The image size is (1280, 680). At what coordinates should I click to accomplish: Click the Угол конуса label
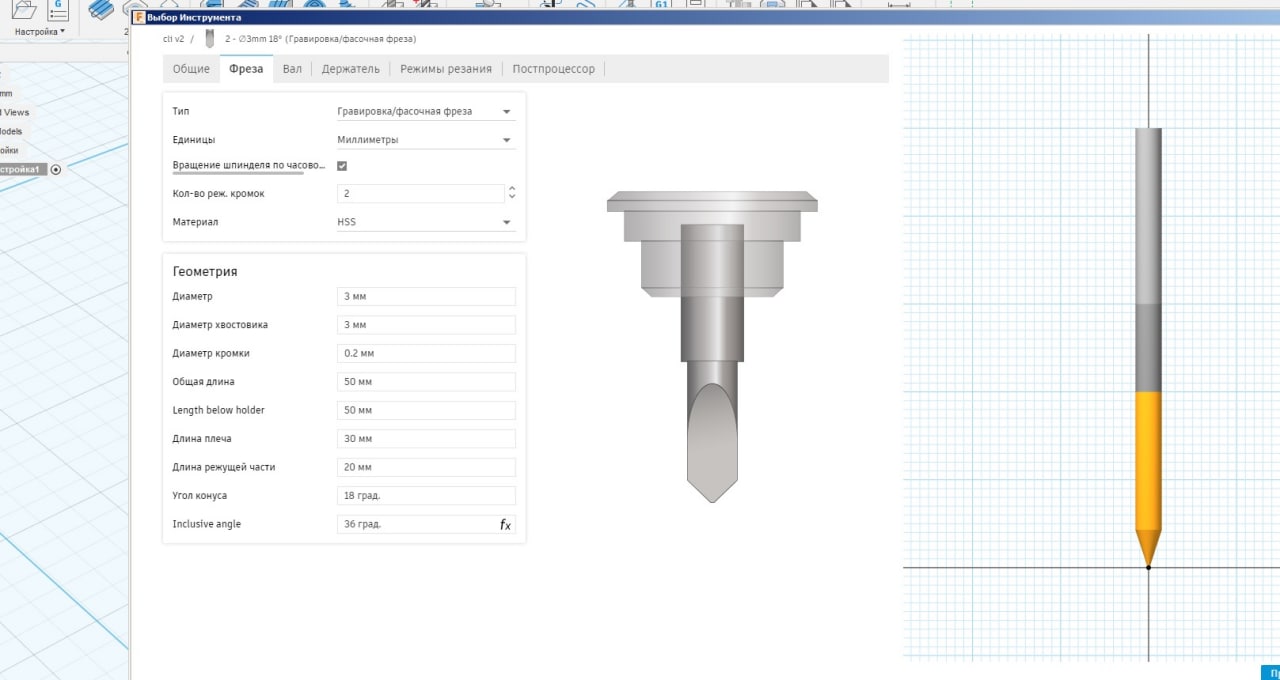tap(200, 496)
